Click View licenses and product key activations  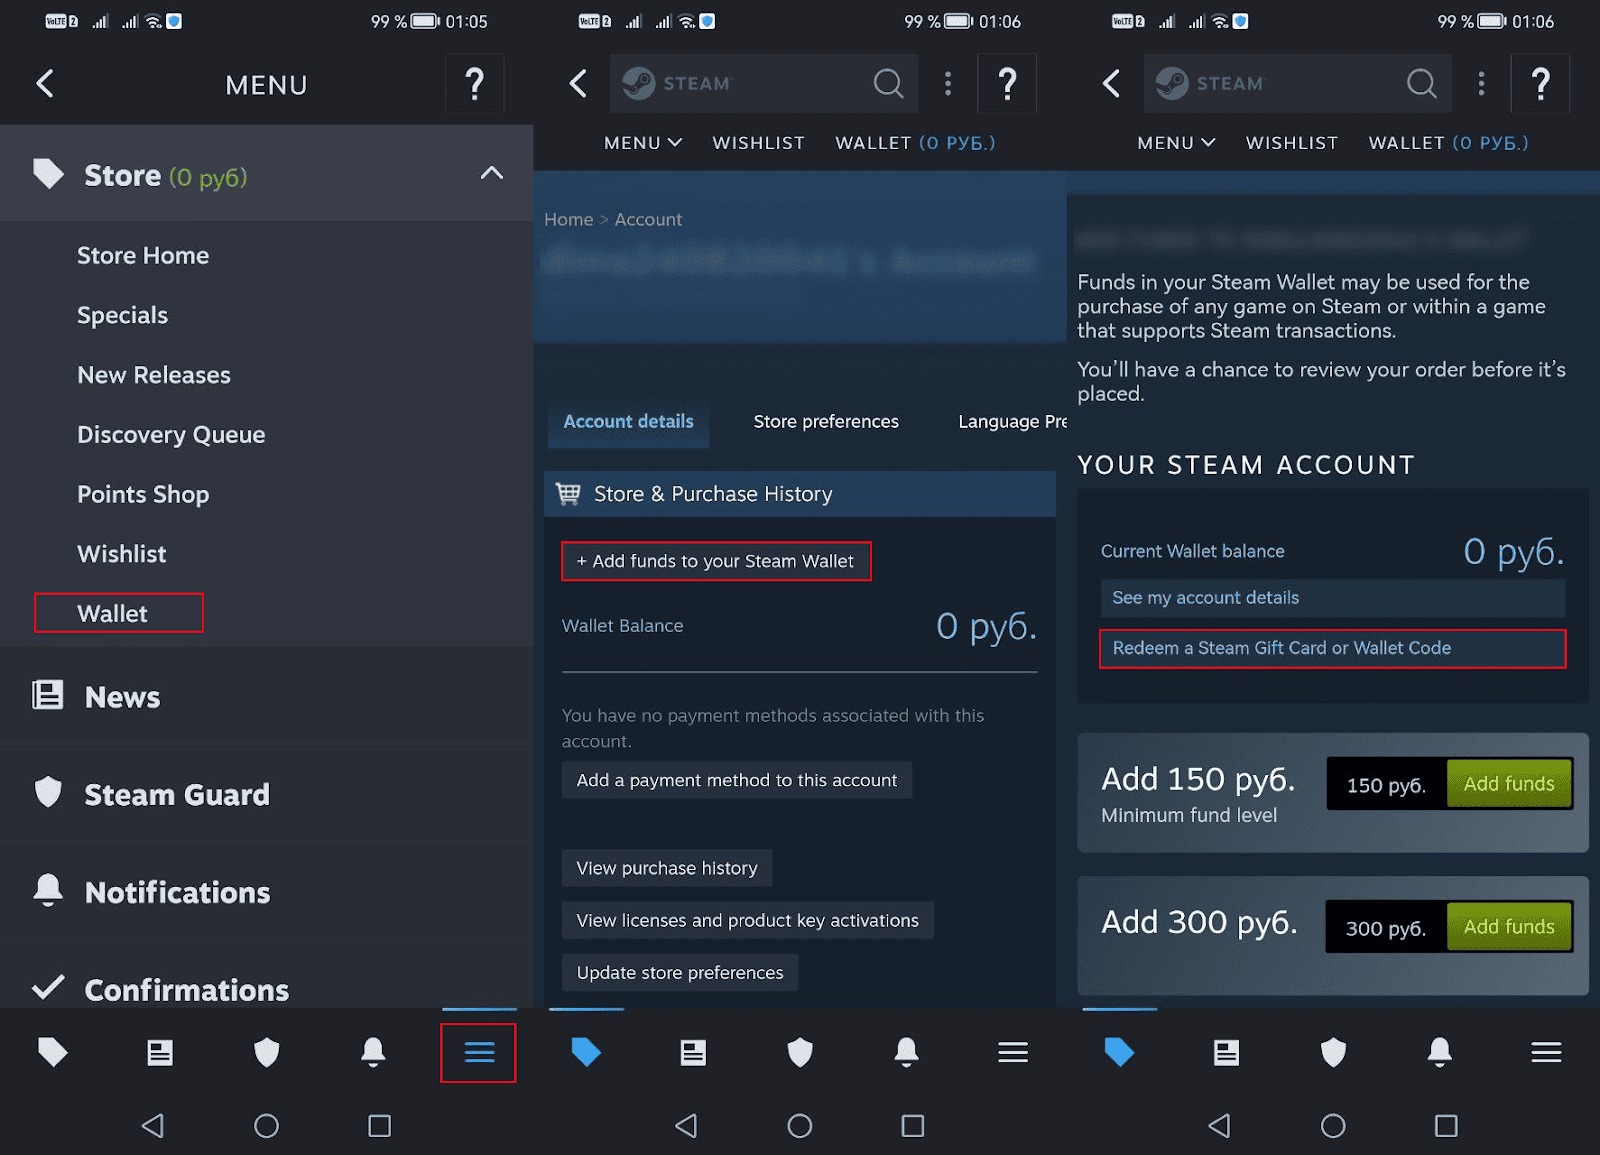748,920
